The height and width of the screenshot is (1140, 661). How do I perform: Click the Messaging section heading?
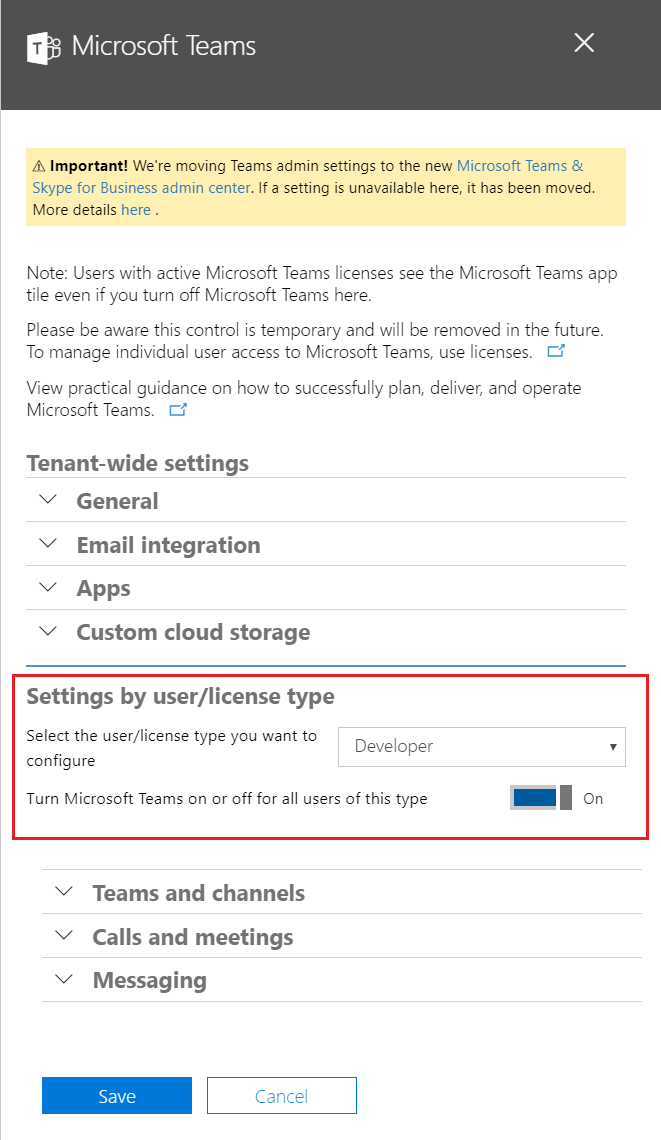149,981
